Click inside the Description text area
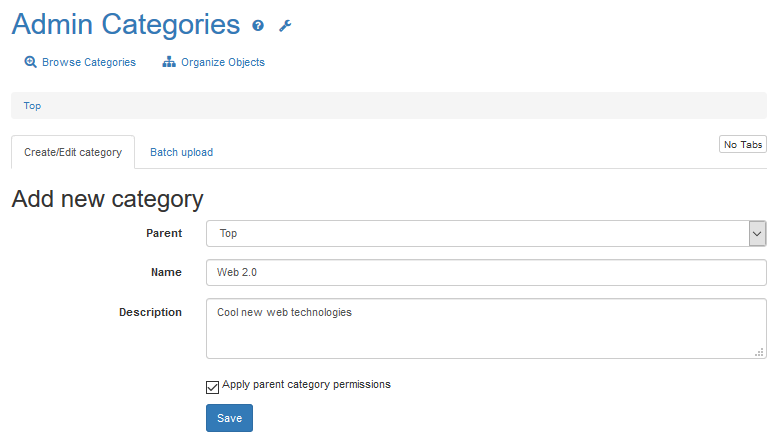The height and width of the screenshot is (437, 780). click(486, 328)
